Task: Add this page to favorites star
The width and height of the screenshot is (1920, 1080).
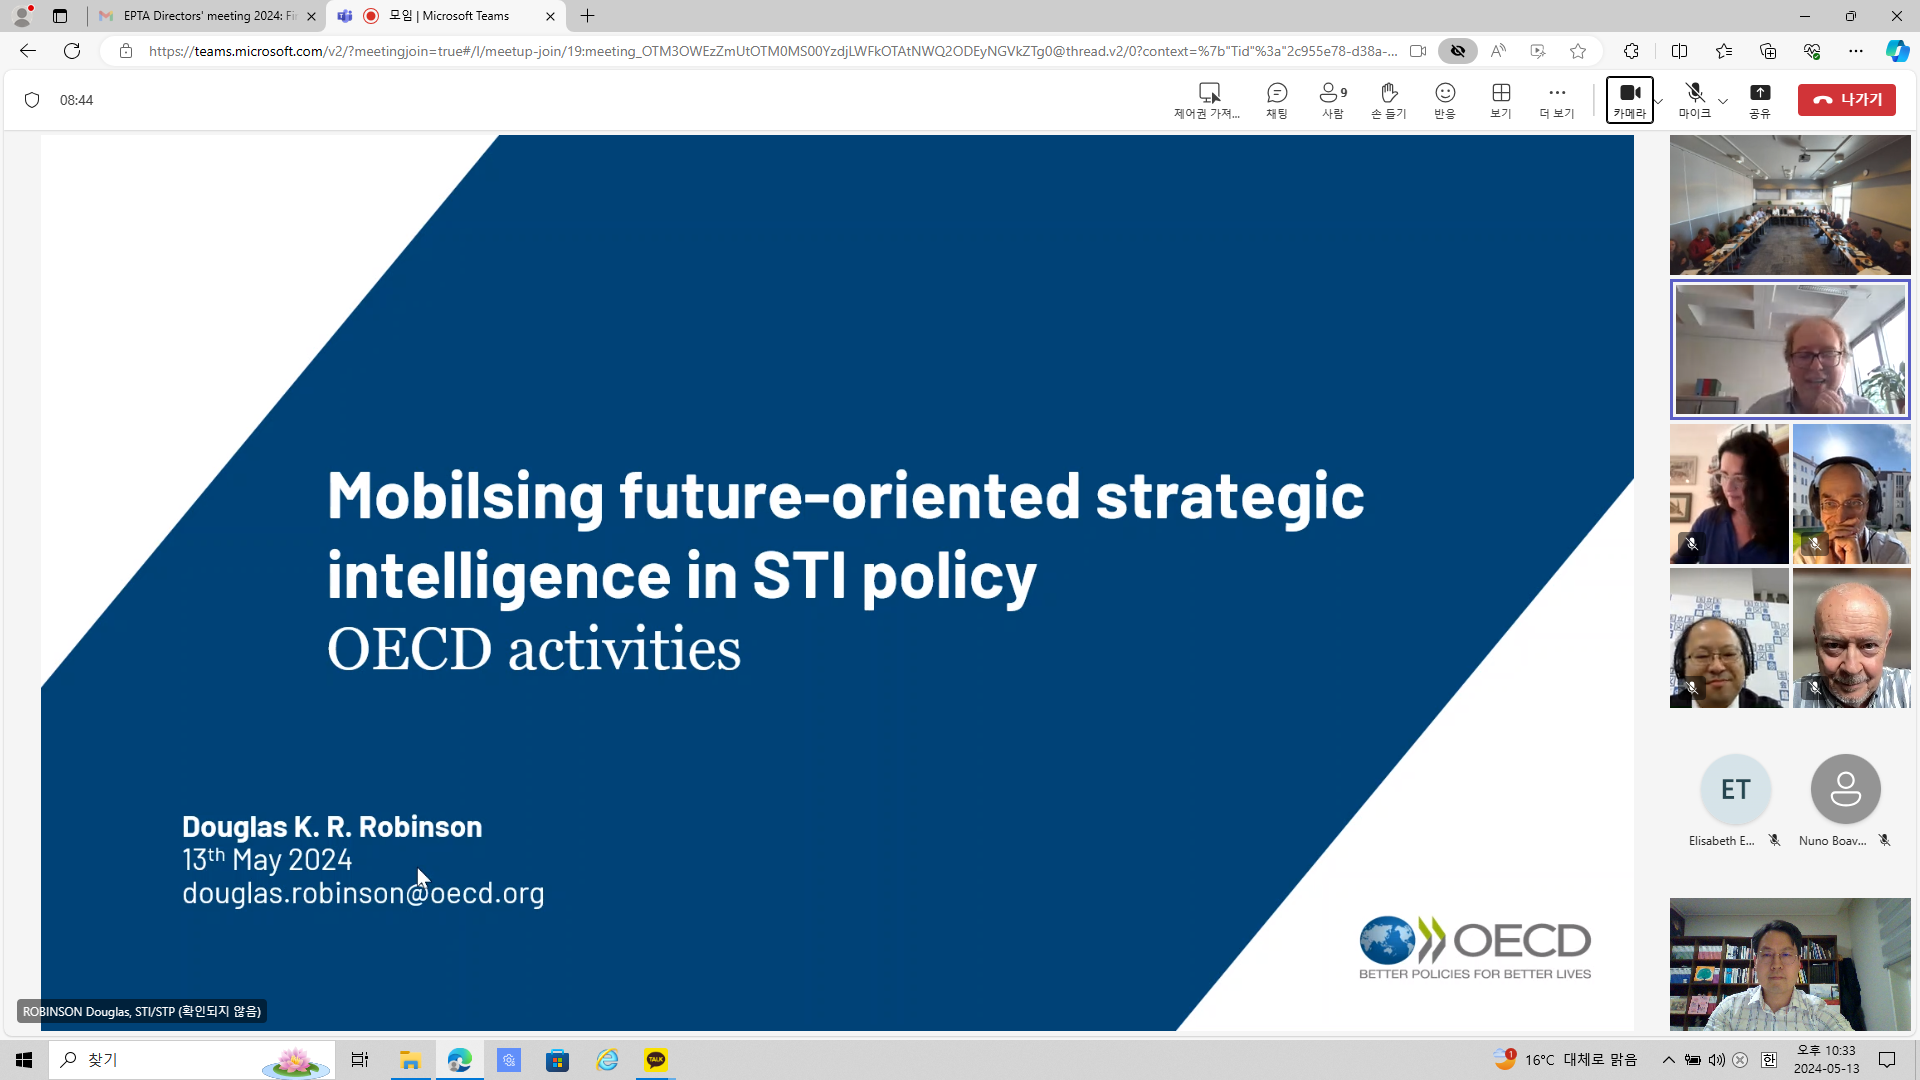Action: click(1578, 51)
